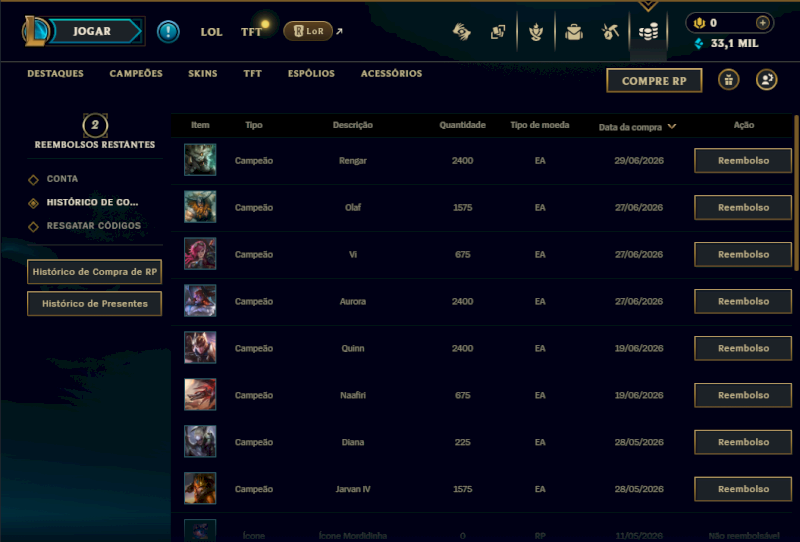Select Resgatar Códigos sidebar option

[93, 226]
